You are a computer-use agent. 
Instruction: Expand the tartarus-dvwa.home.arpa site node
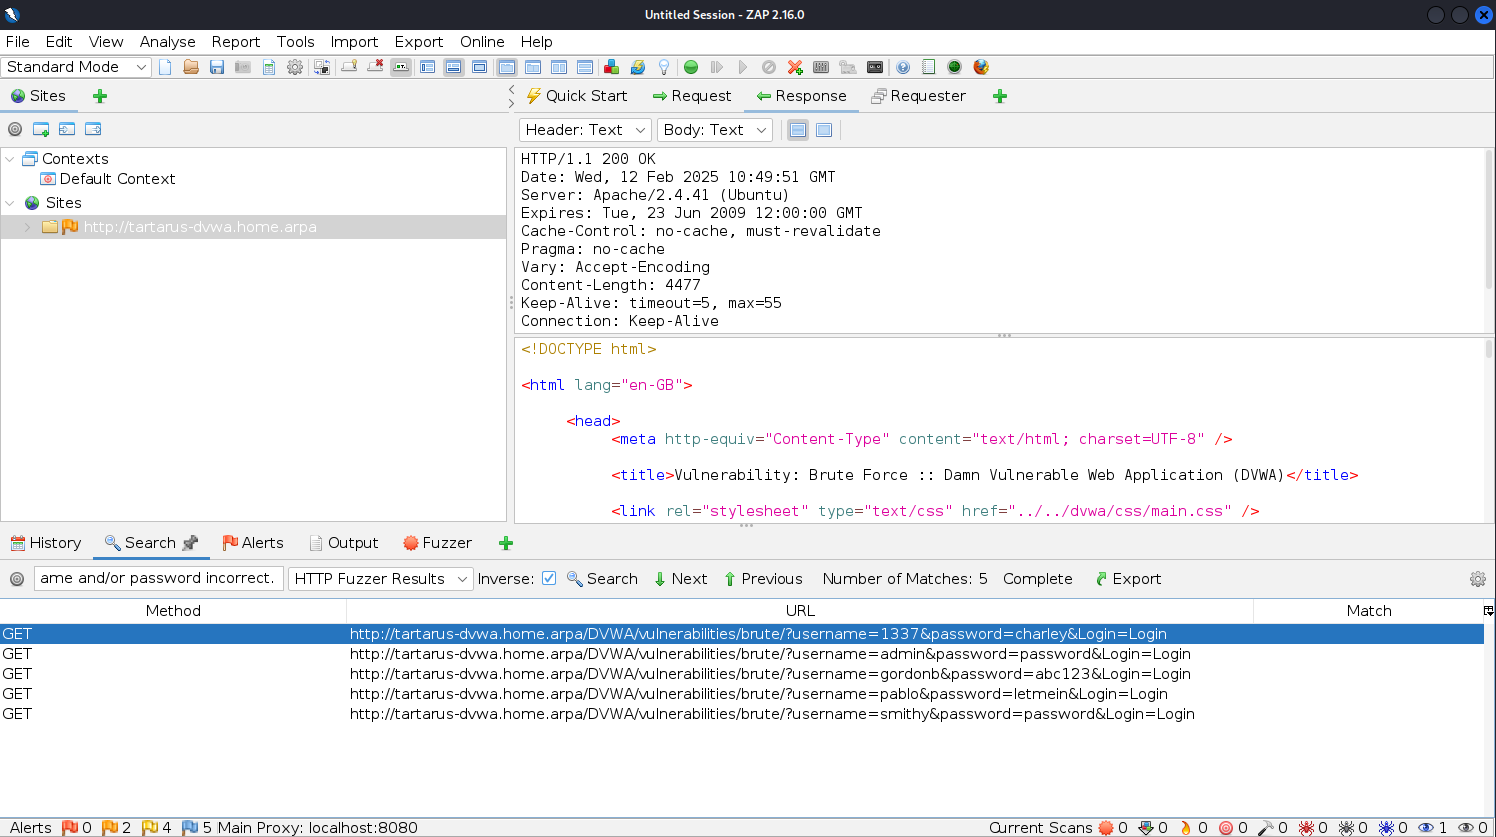[27, 227]
